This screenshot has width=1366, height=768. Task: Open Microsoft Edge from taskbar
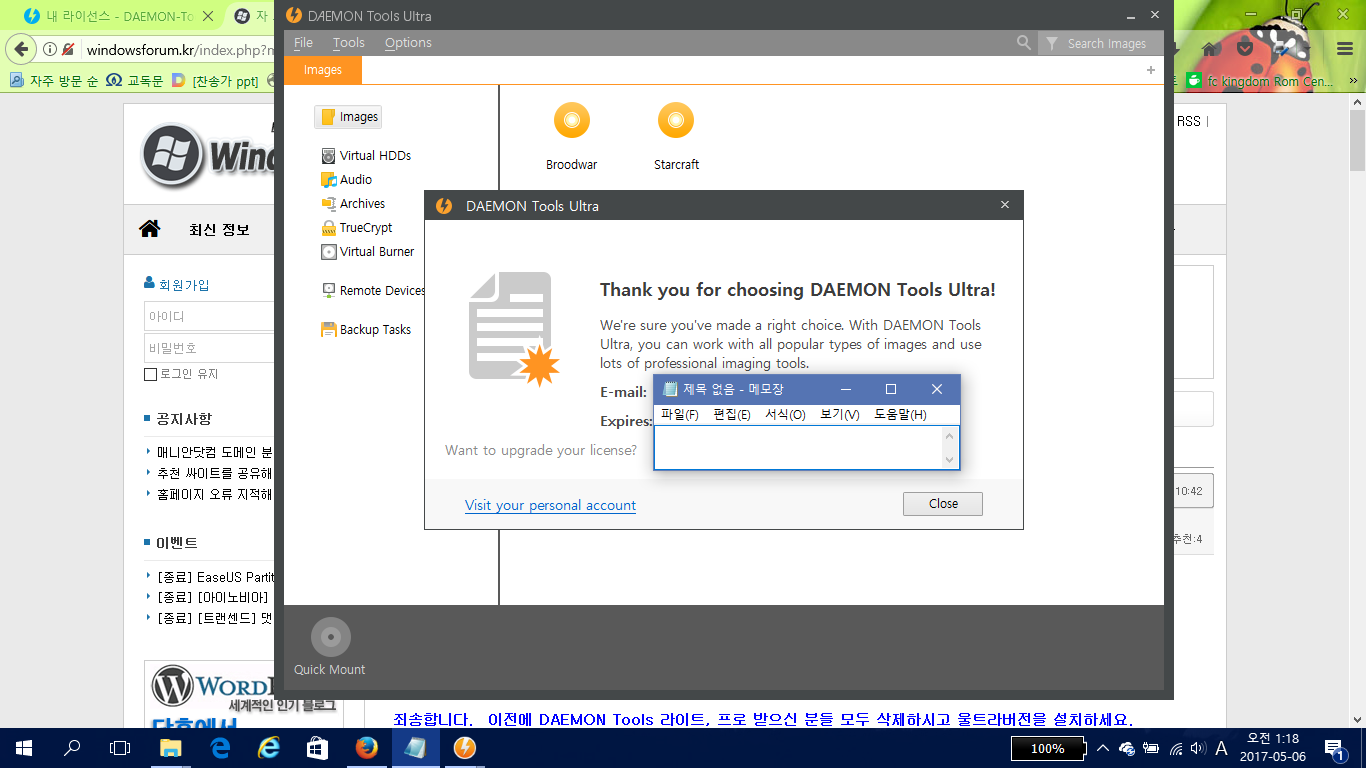(x=221, y=748)
